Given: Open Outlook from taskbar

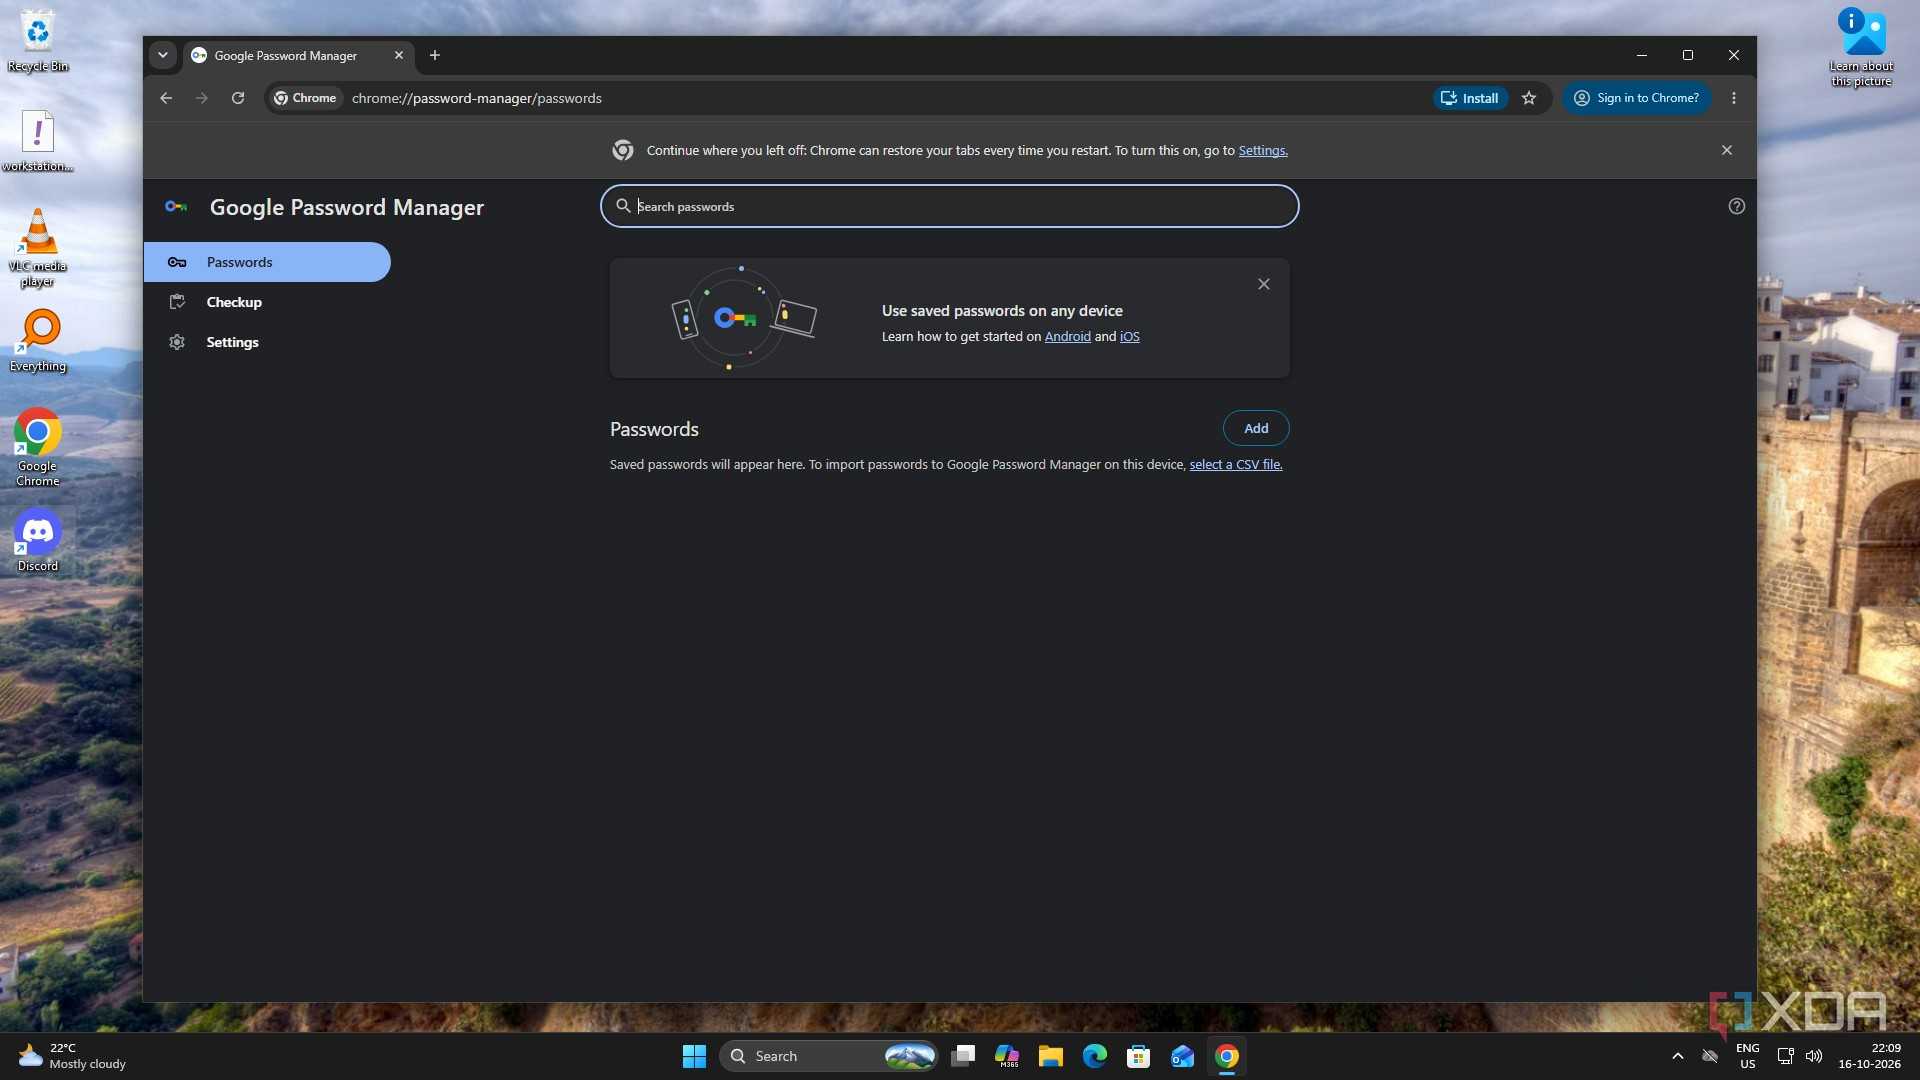Looking at the screenshot, I should 1183,1056.
